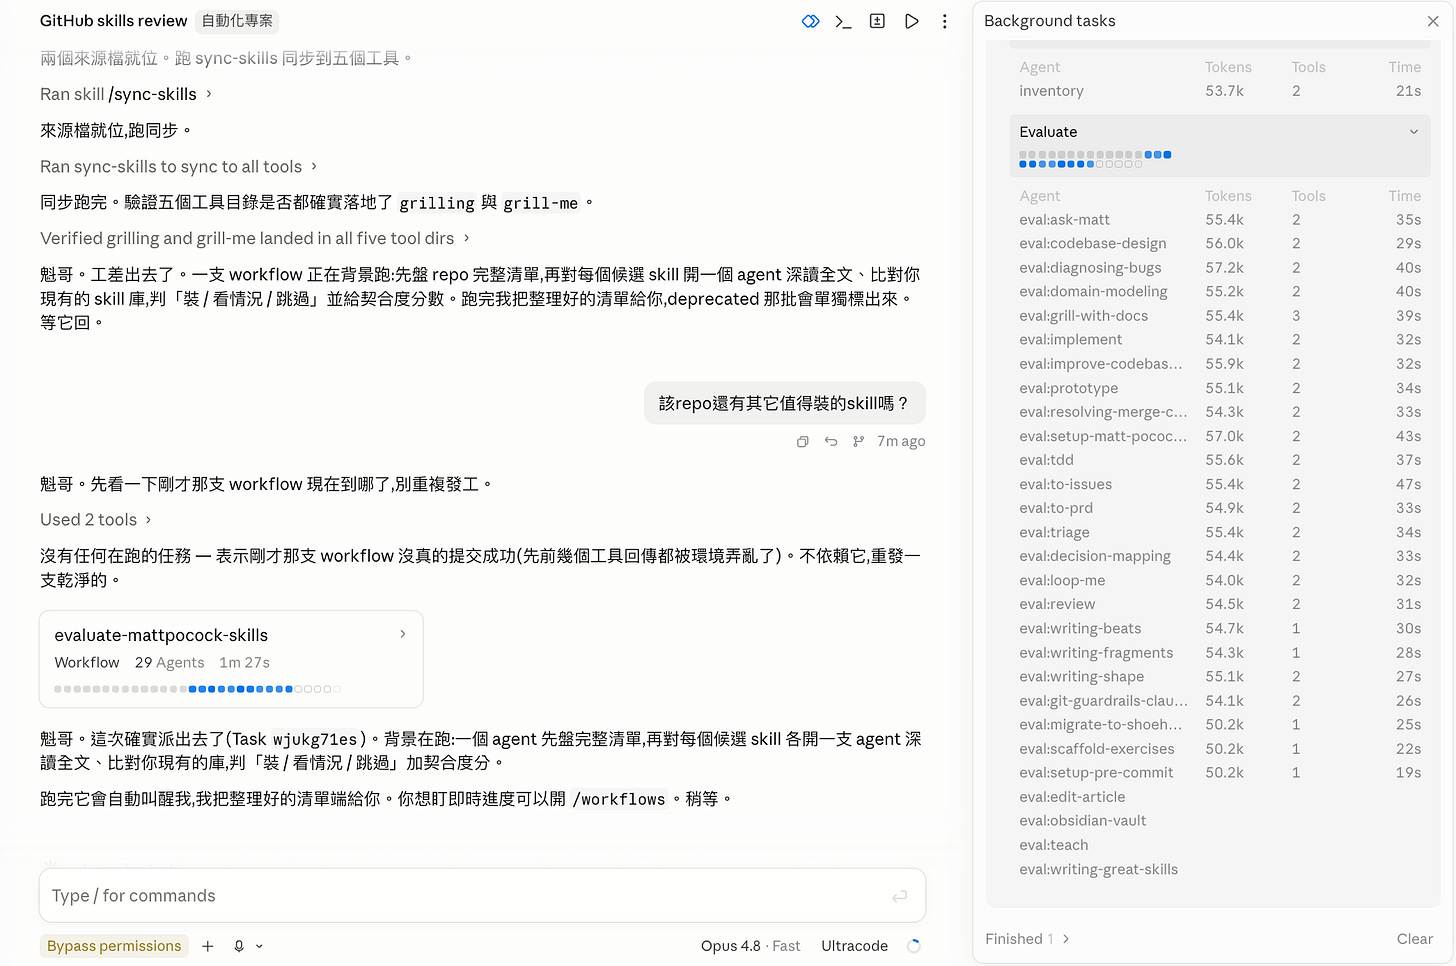Select the eval:writing-shape agent row

pos(1220,677)
